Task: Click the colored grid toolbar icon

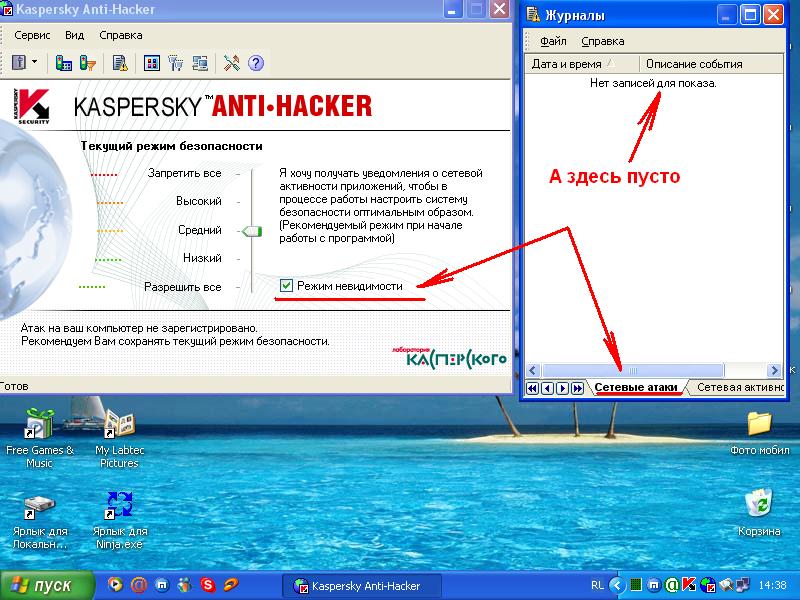Action: pos(152,63)
